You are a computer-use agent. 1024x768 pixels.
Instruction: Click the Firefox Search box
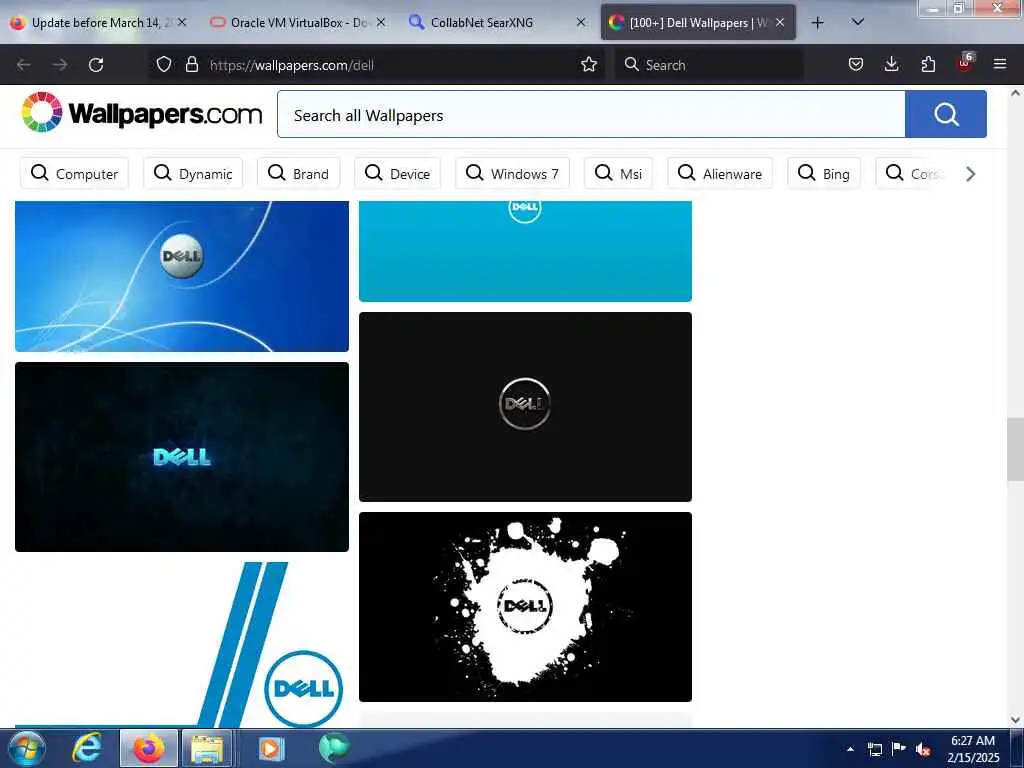coord(709,65)
